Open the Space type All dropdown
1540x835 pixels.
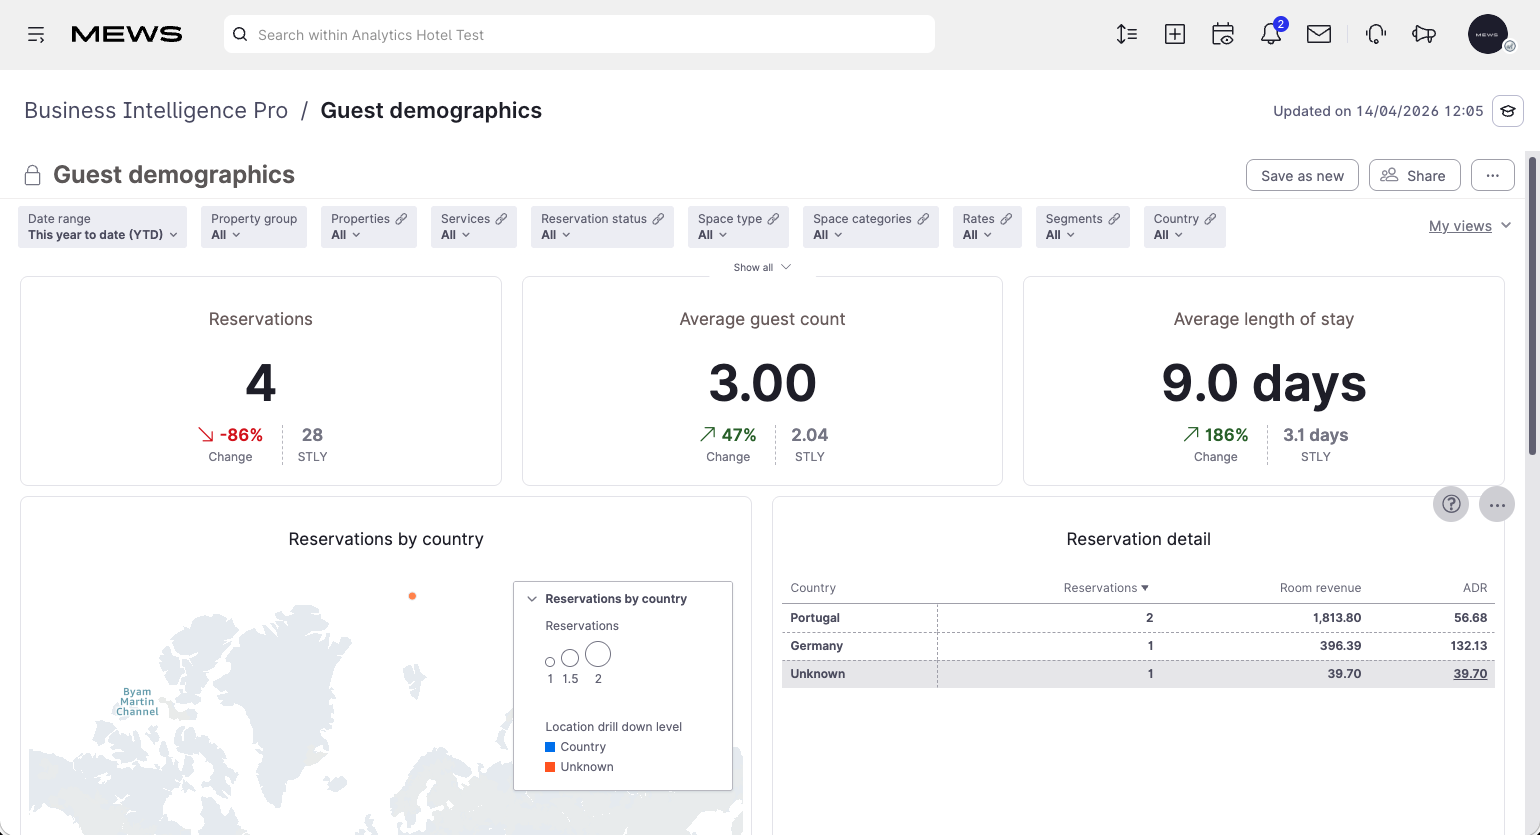click(x=738, y=227)
